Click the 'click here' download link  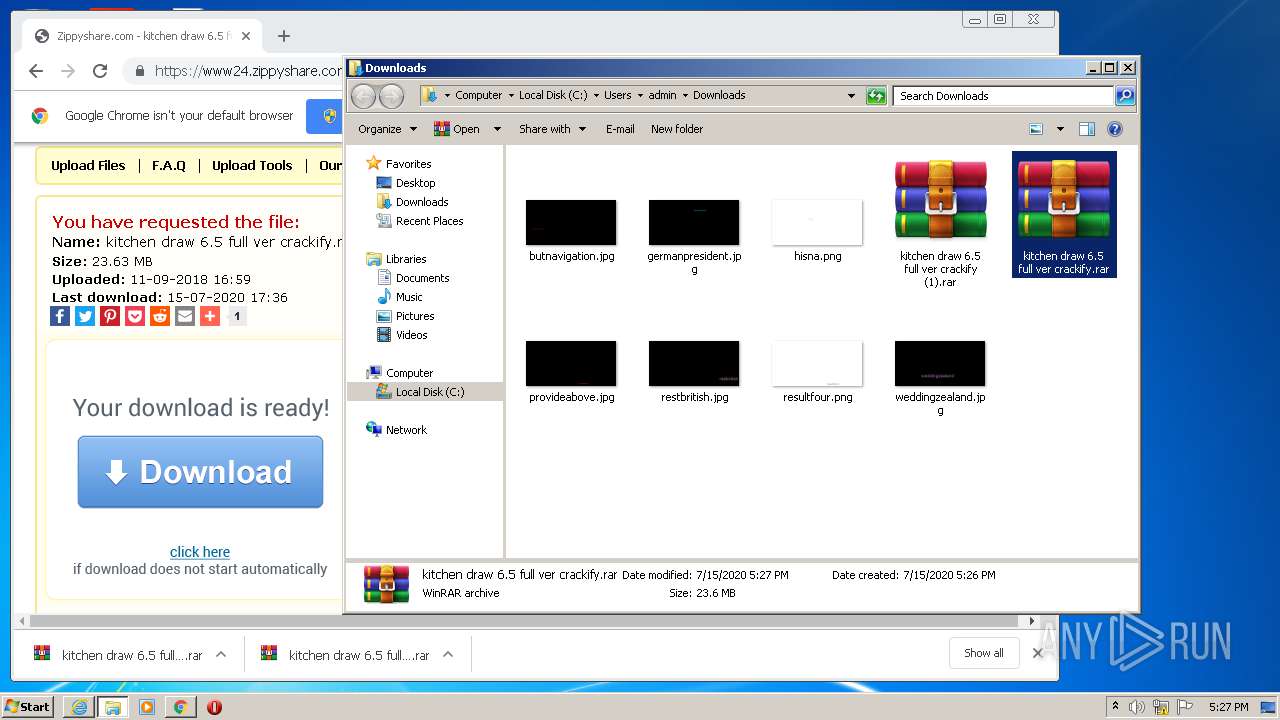(200, 552)
